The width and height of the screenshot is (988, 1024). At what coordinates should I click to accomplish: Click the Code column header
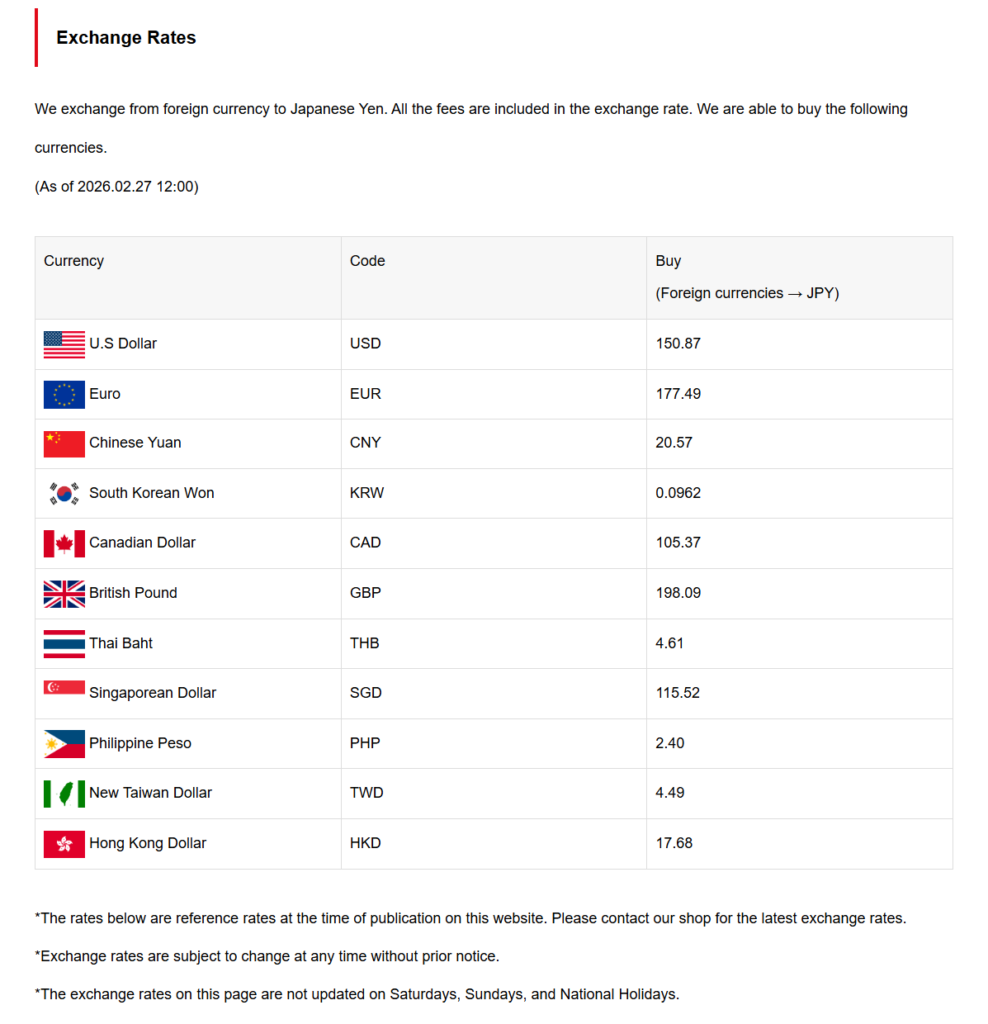point(367,261)
